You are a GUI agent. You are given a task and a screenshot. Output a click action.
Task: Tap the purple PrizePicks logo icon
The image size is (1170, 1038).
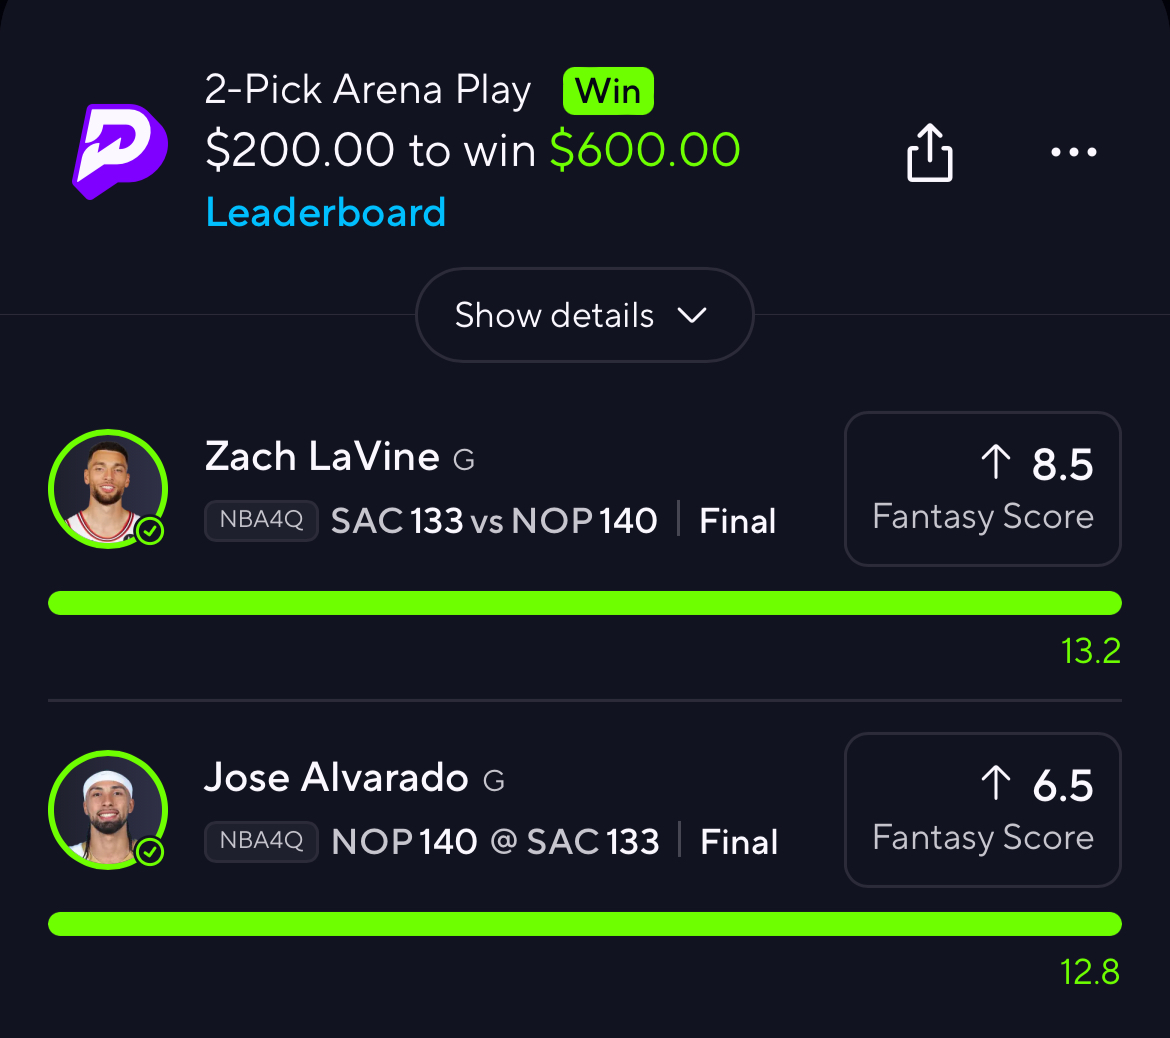tap(120, 150)
